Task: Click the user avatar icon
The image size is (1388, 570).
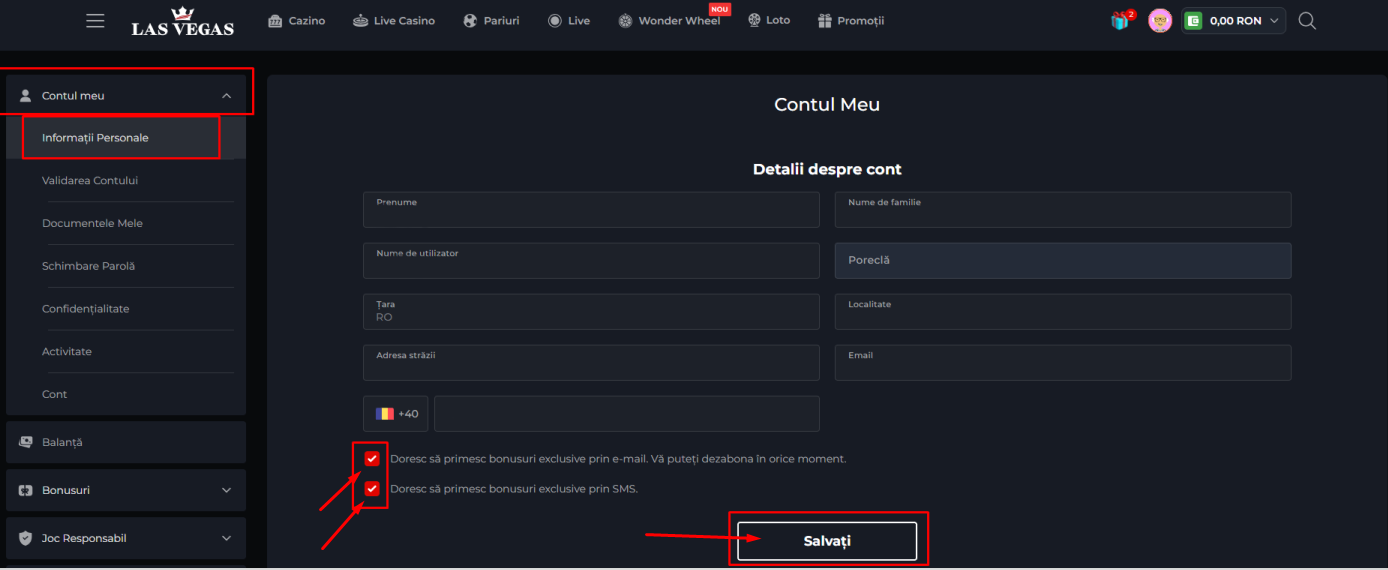Action: tap(1160, 21)
